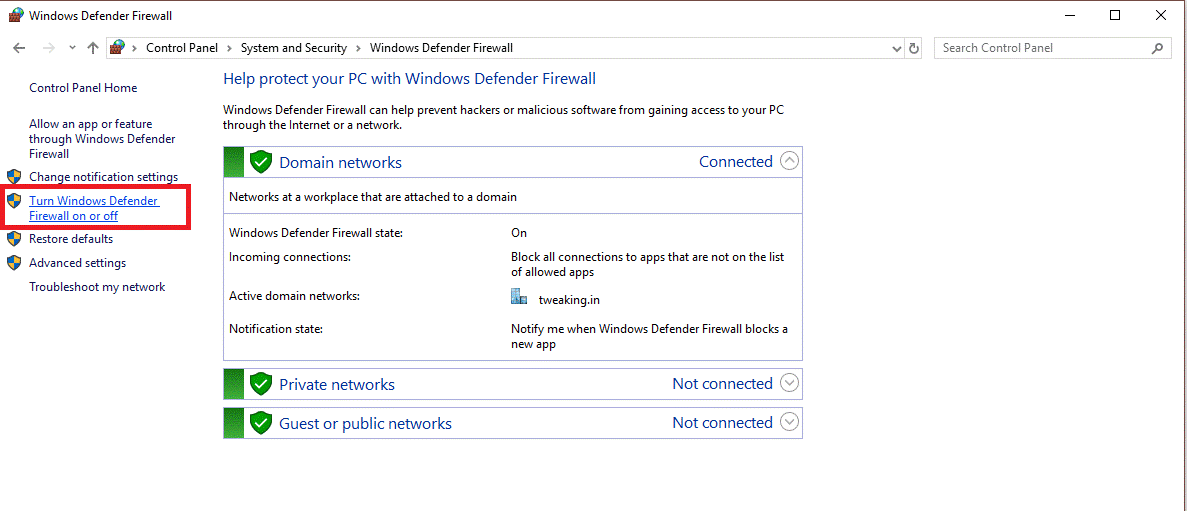Click Notification state label
Screen dimensions: 1187x511
(276, 329)
